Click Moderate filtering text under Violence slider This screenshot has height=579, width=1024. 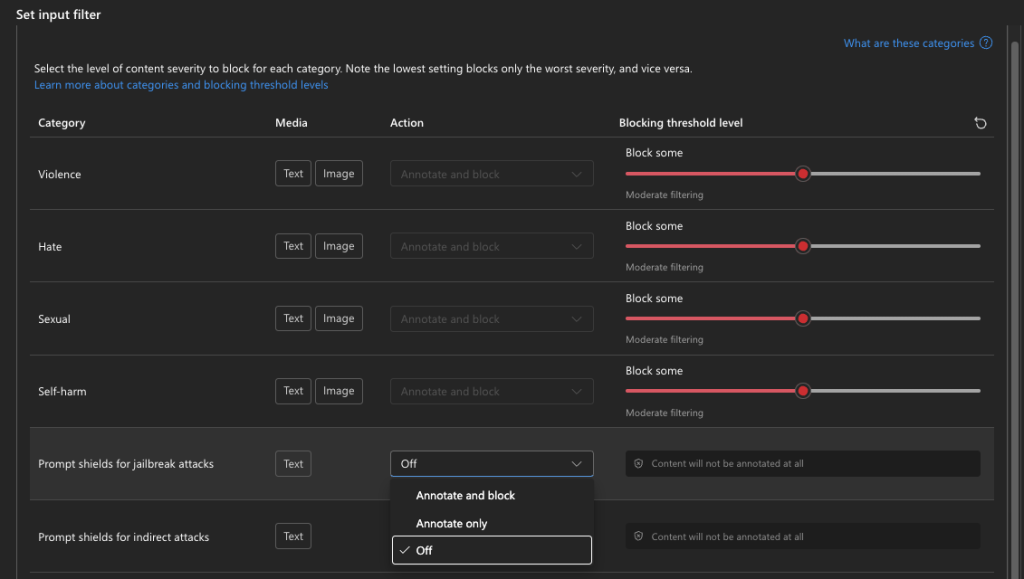tap(664, 195)
